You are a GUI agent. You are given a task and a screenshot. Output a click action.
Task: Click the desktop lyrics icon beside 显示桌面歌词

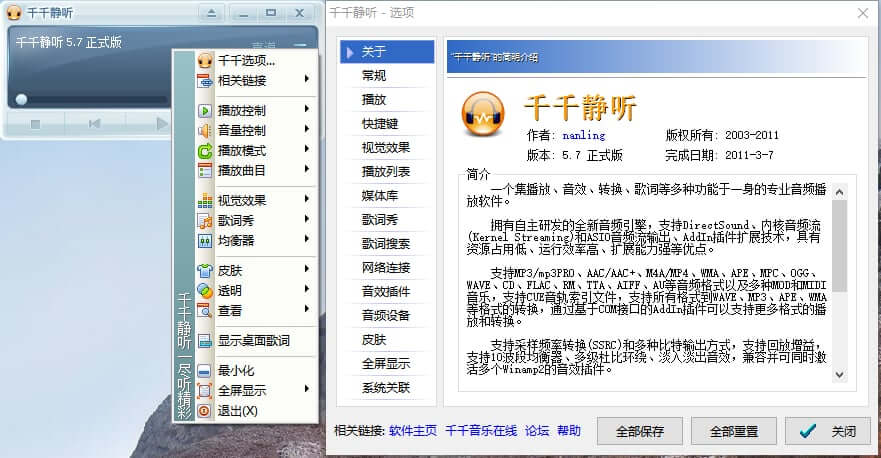tap(205, 341)
